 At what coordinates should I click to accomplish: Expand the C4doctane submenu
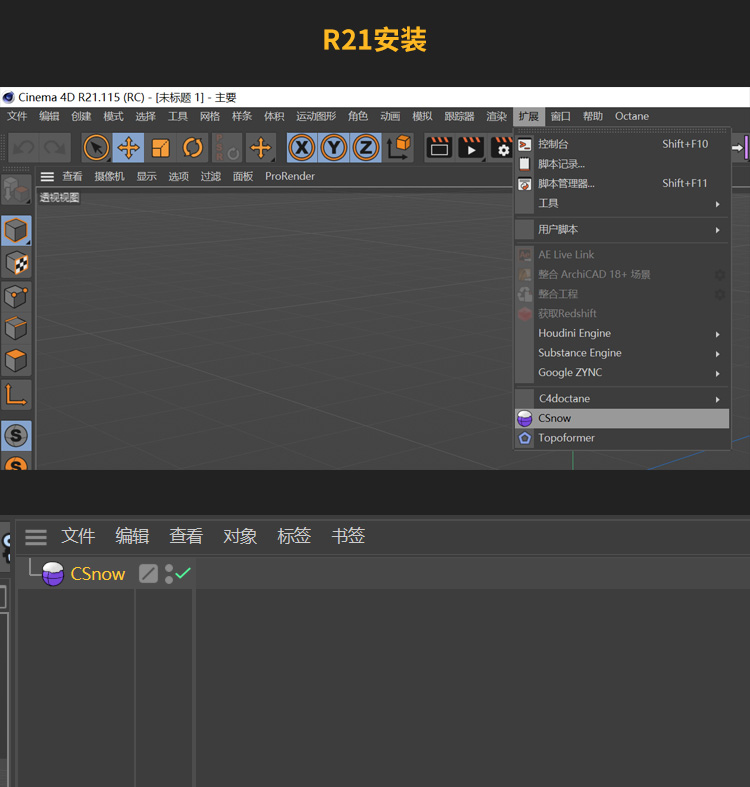click(x=622, y=399)
